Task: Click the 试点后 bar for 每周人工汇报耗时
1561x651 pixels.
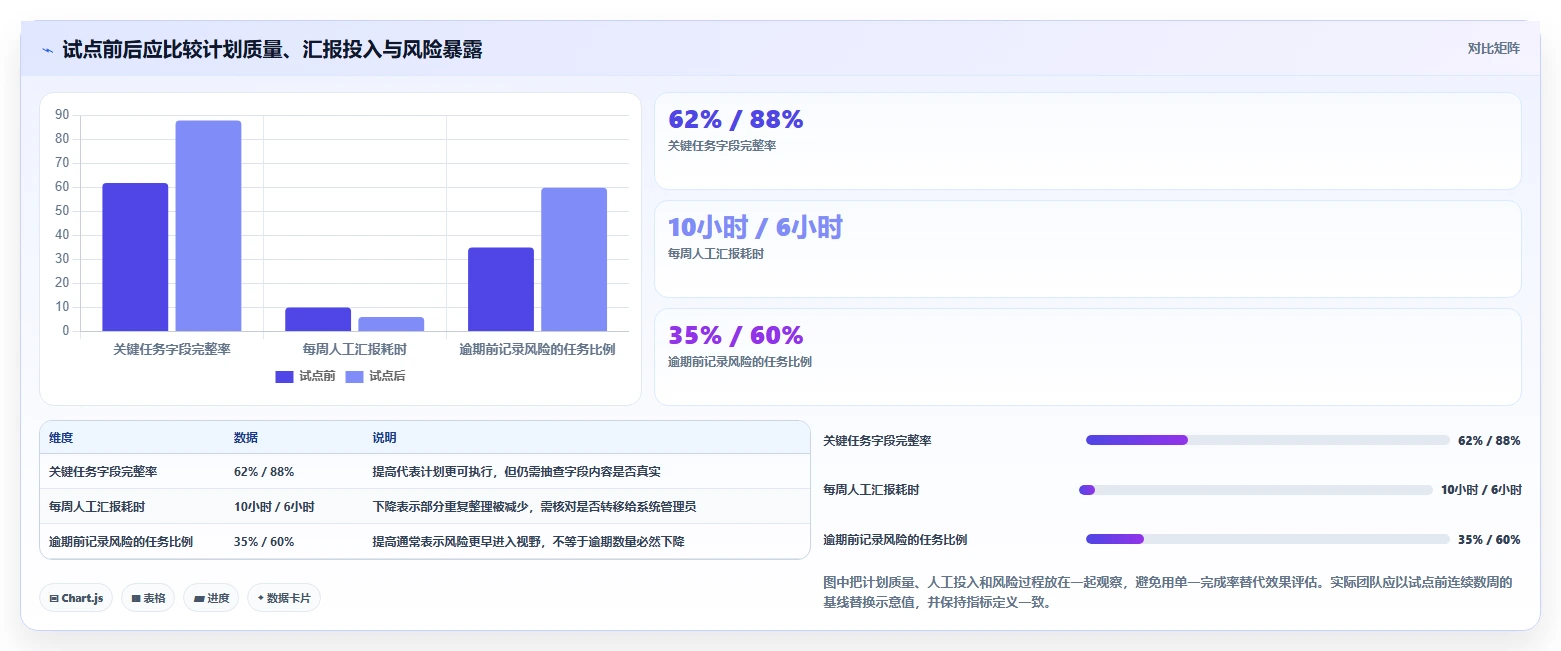Action: [x=391, y=324]
